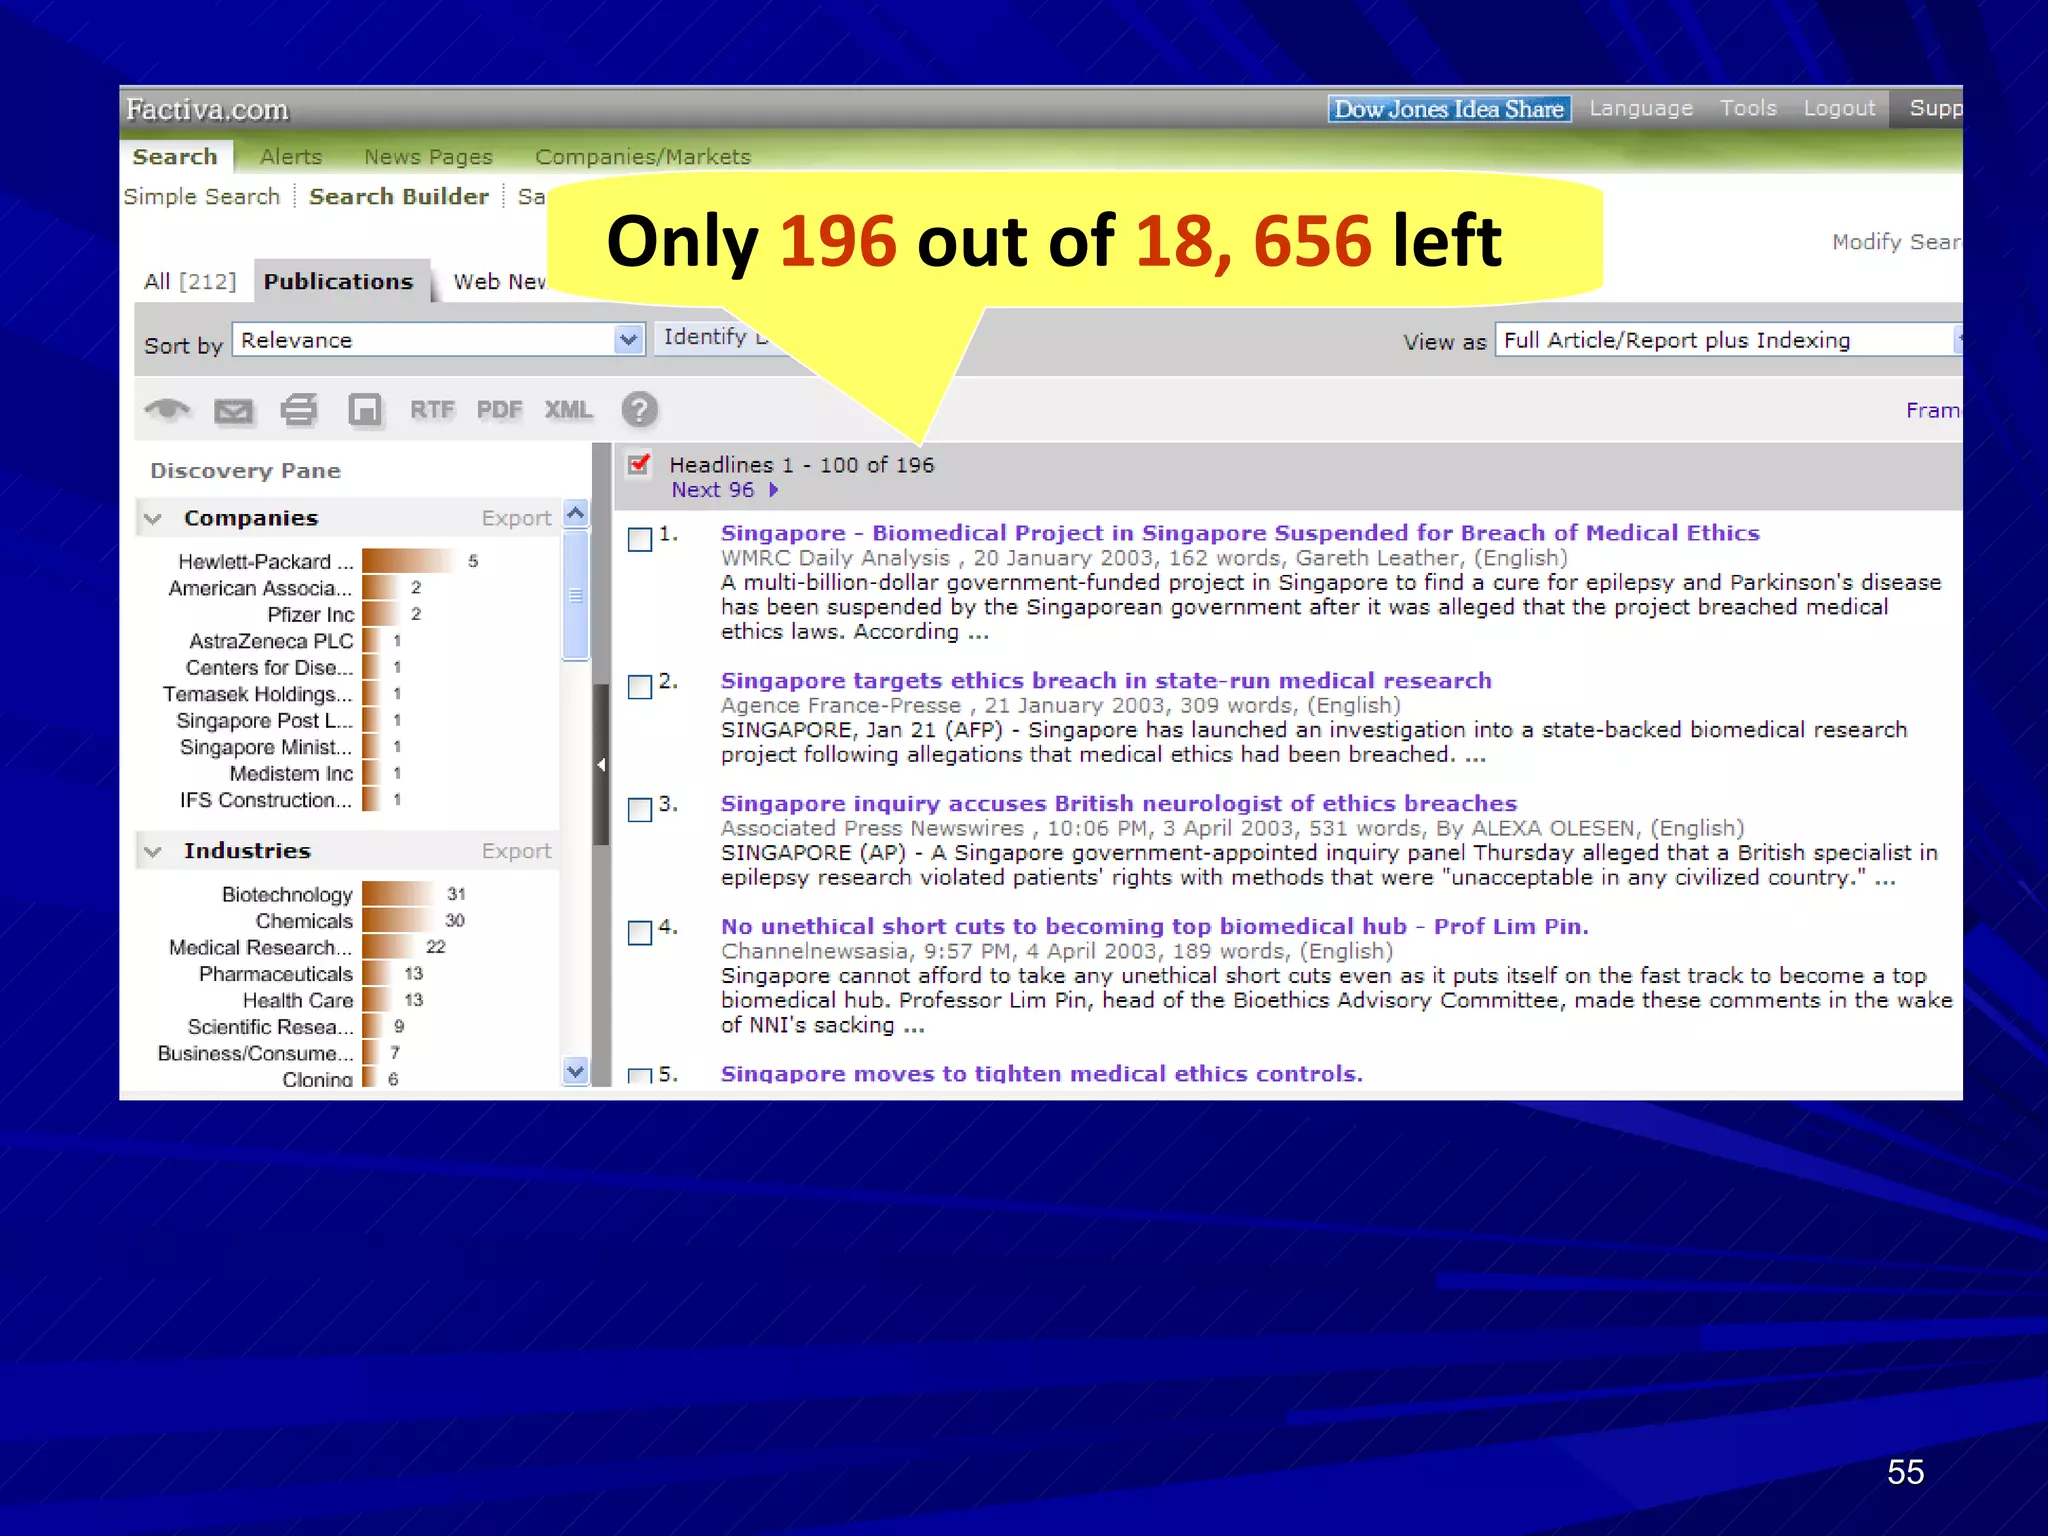Click the save floppy-disk icon

tap(364, 410)
